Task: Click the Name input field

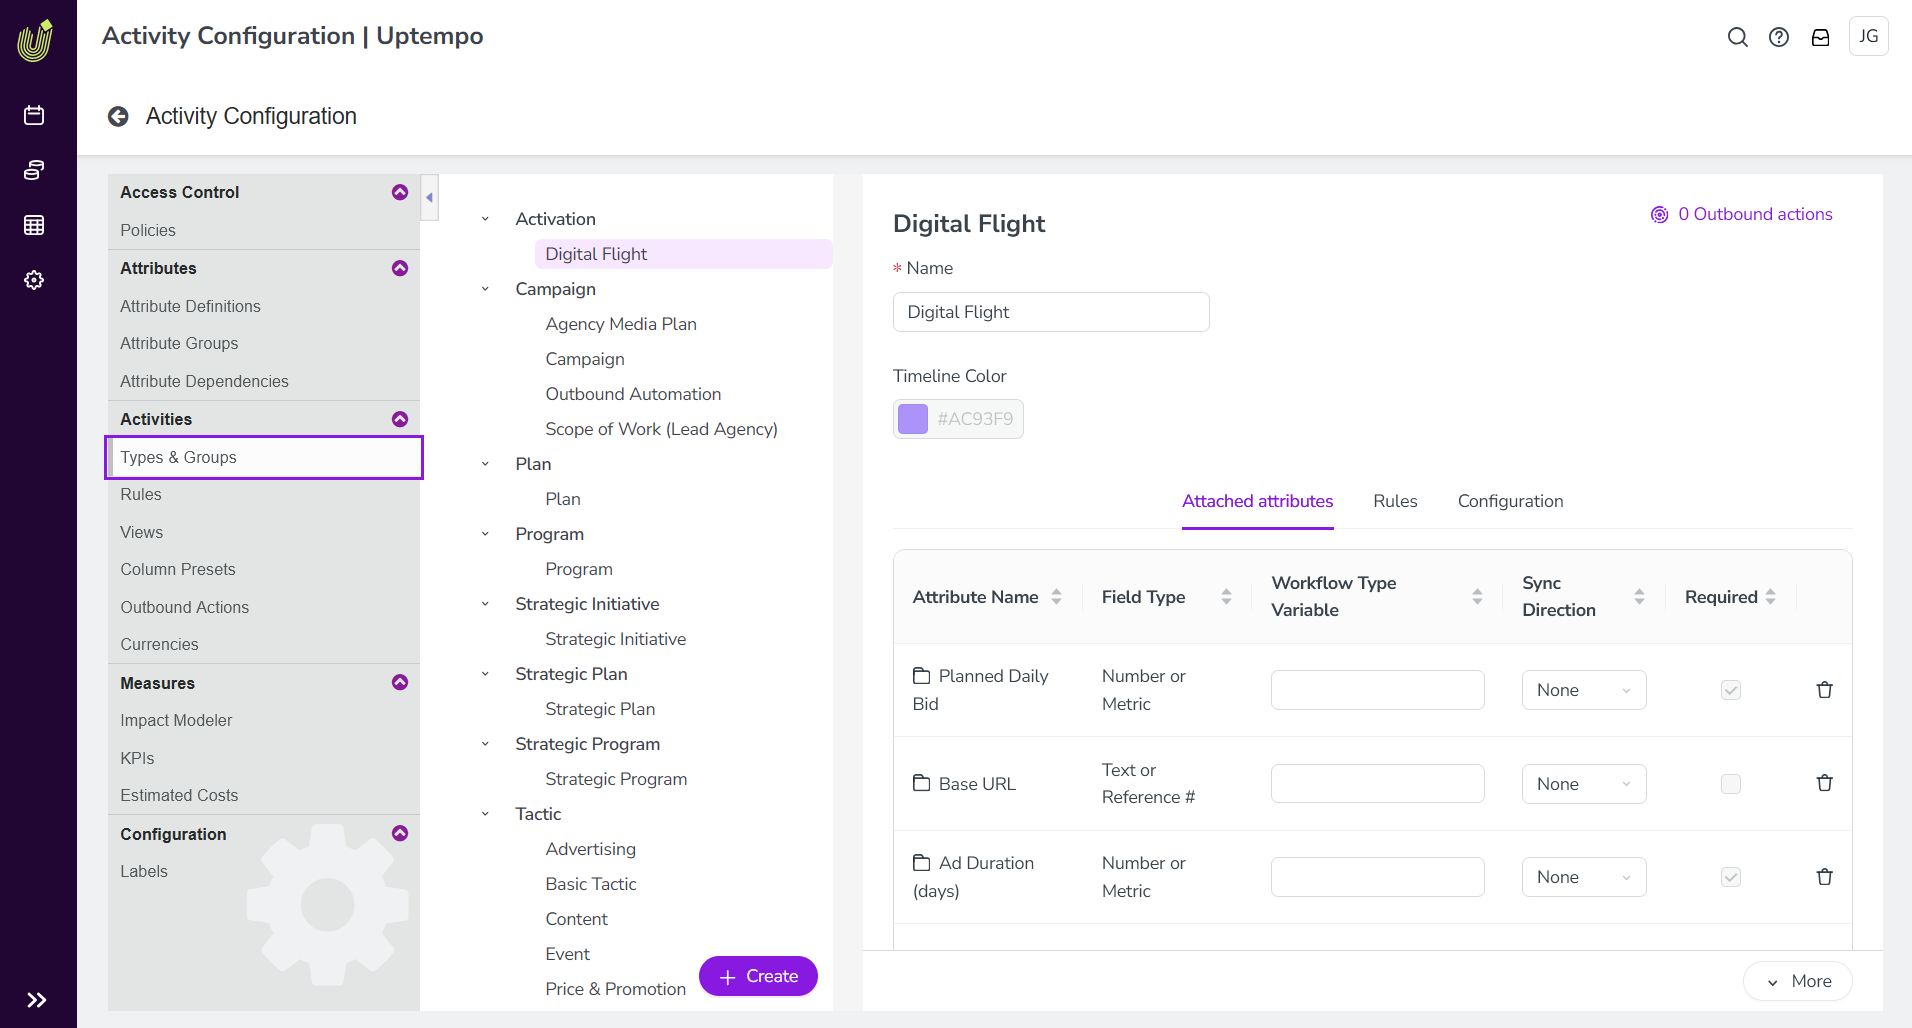Action: (x=1051, y=312)
